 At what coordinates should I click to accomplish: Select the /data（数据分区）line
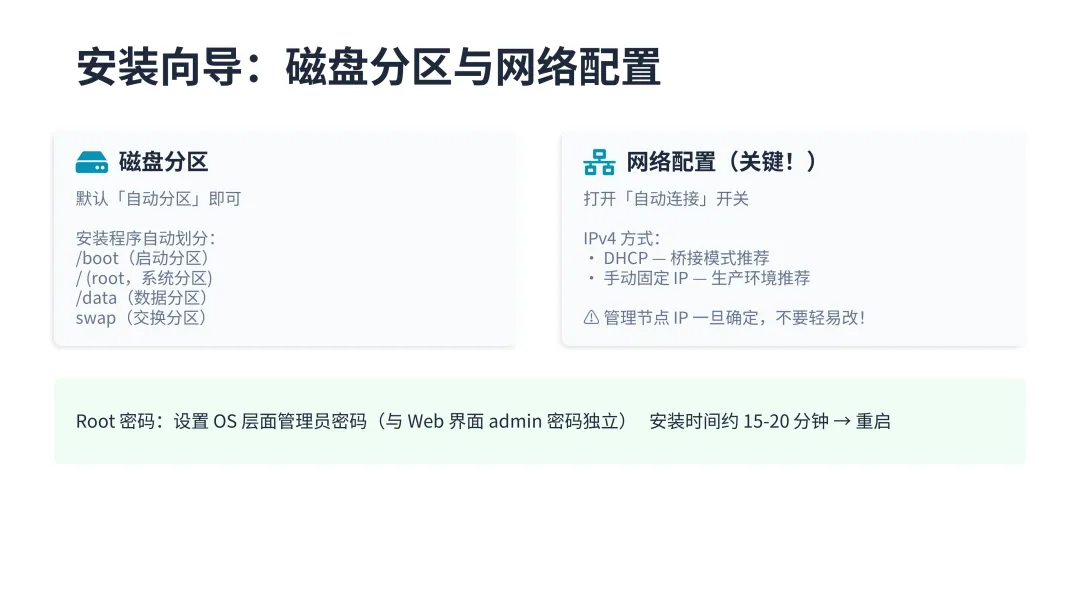point(142,298)
